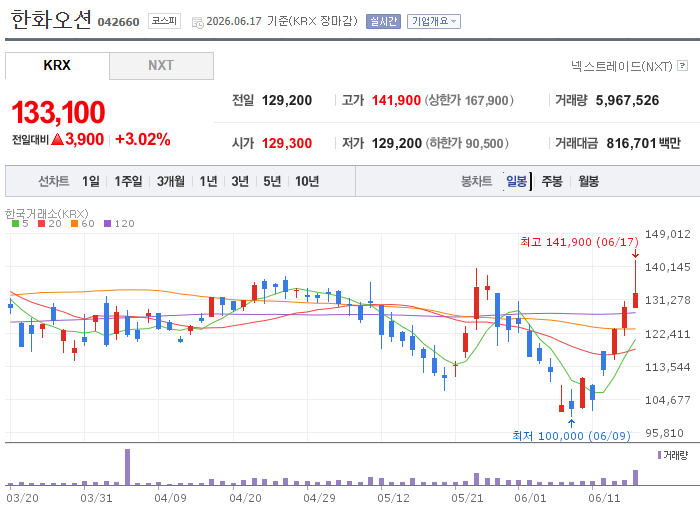Select the 월봉 monthly candle chart

pyautogui.click(x=588, y=181)
